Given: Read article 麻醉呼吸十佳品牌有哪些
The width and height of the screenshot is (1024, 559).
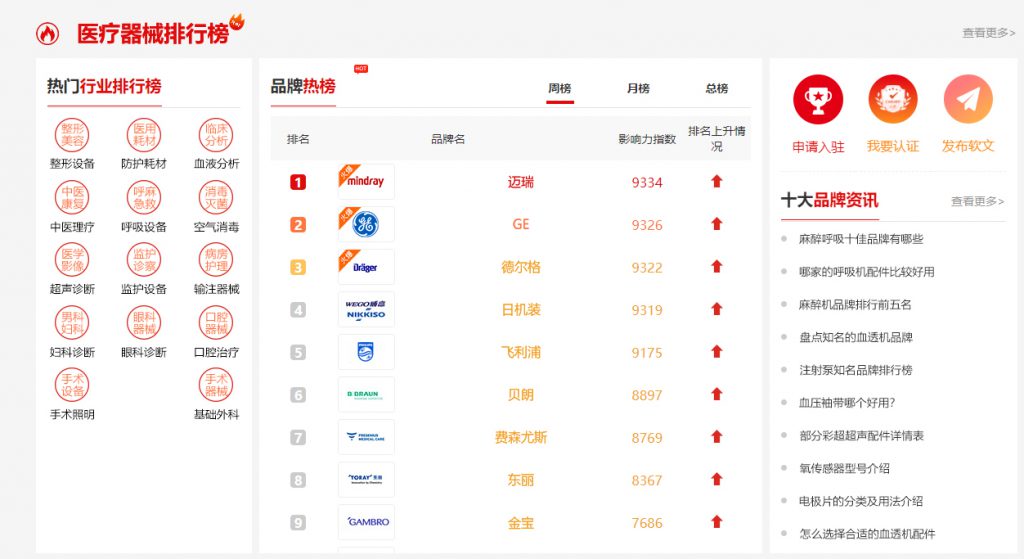Looking at the screenshot, I should click(861, 239).
